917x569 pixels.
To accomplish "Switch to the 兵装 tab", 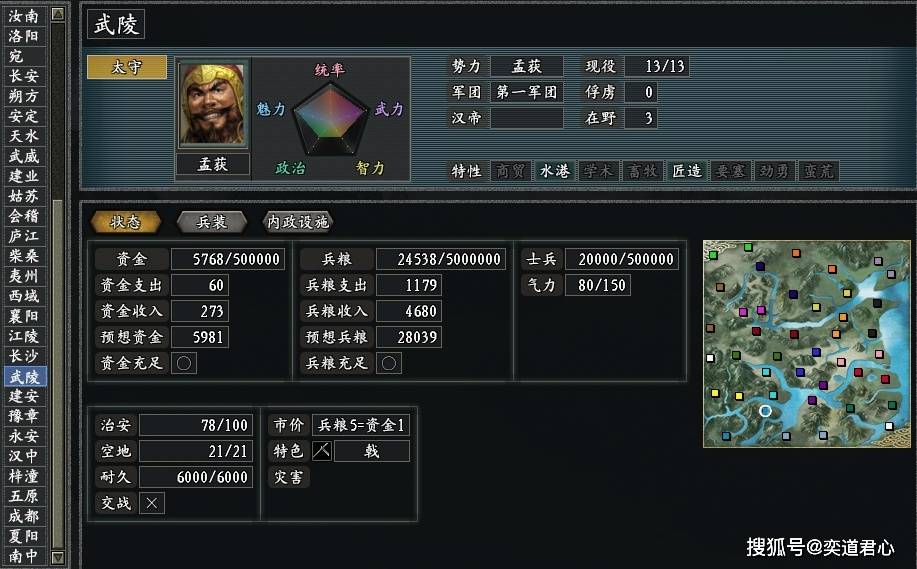I will click(212, 222).
